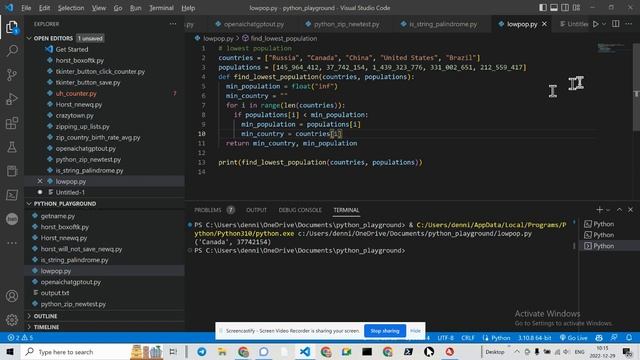The width and height of the screenshot is (640, 360).
Task: Close the lowpop.py editor tab
Action: point(544,24)
